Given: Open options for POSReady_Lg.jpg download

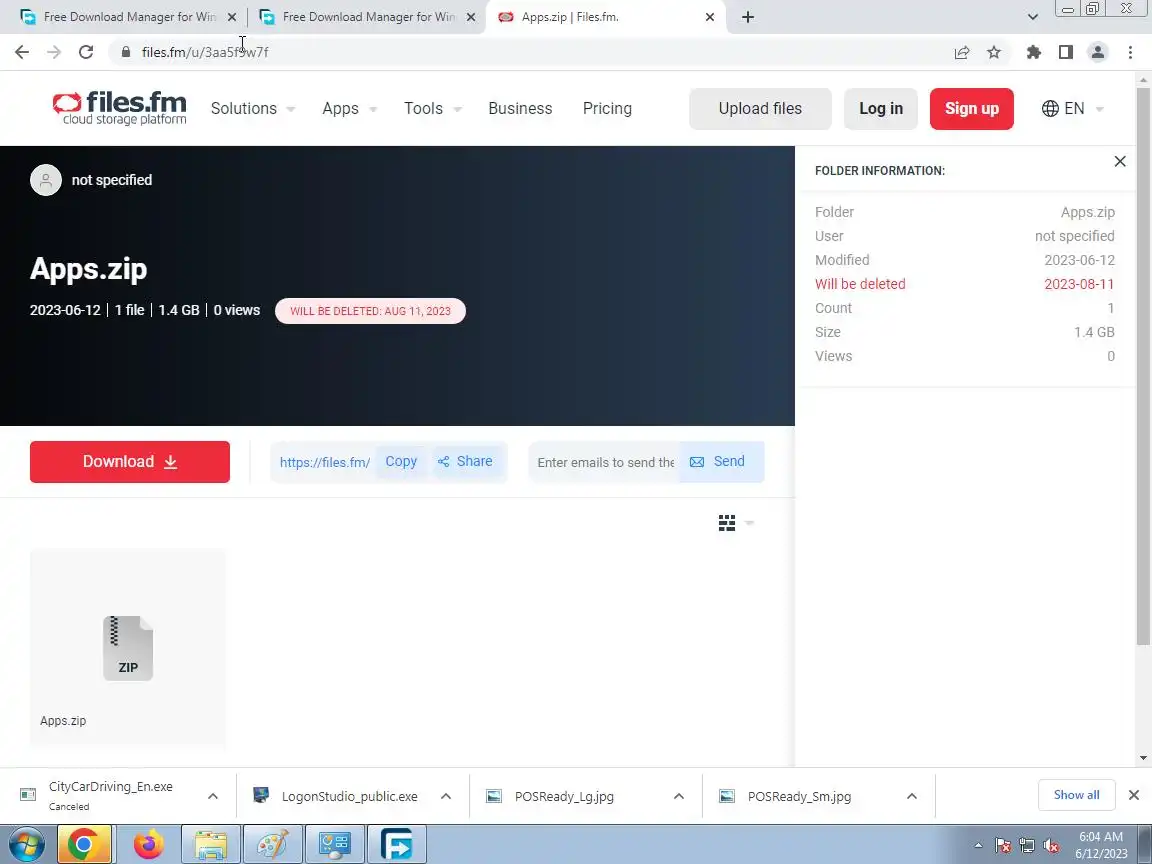Looking at the screenshot, I should point(679,796).
